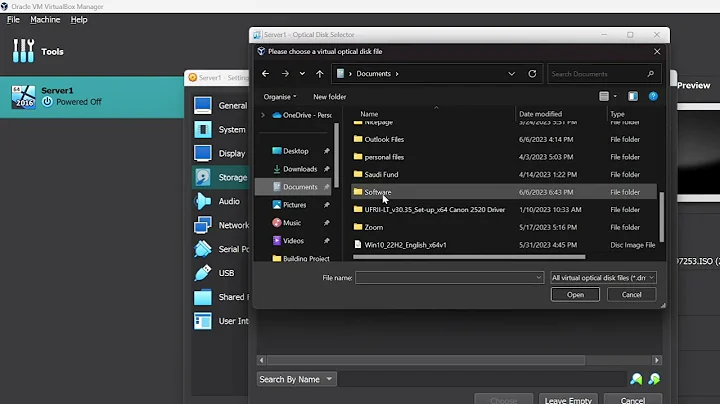Viewport: 720px width, 404px height.
Task: Click the file list horizontal scrollbar
Action: [469, 257]
